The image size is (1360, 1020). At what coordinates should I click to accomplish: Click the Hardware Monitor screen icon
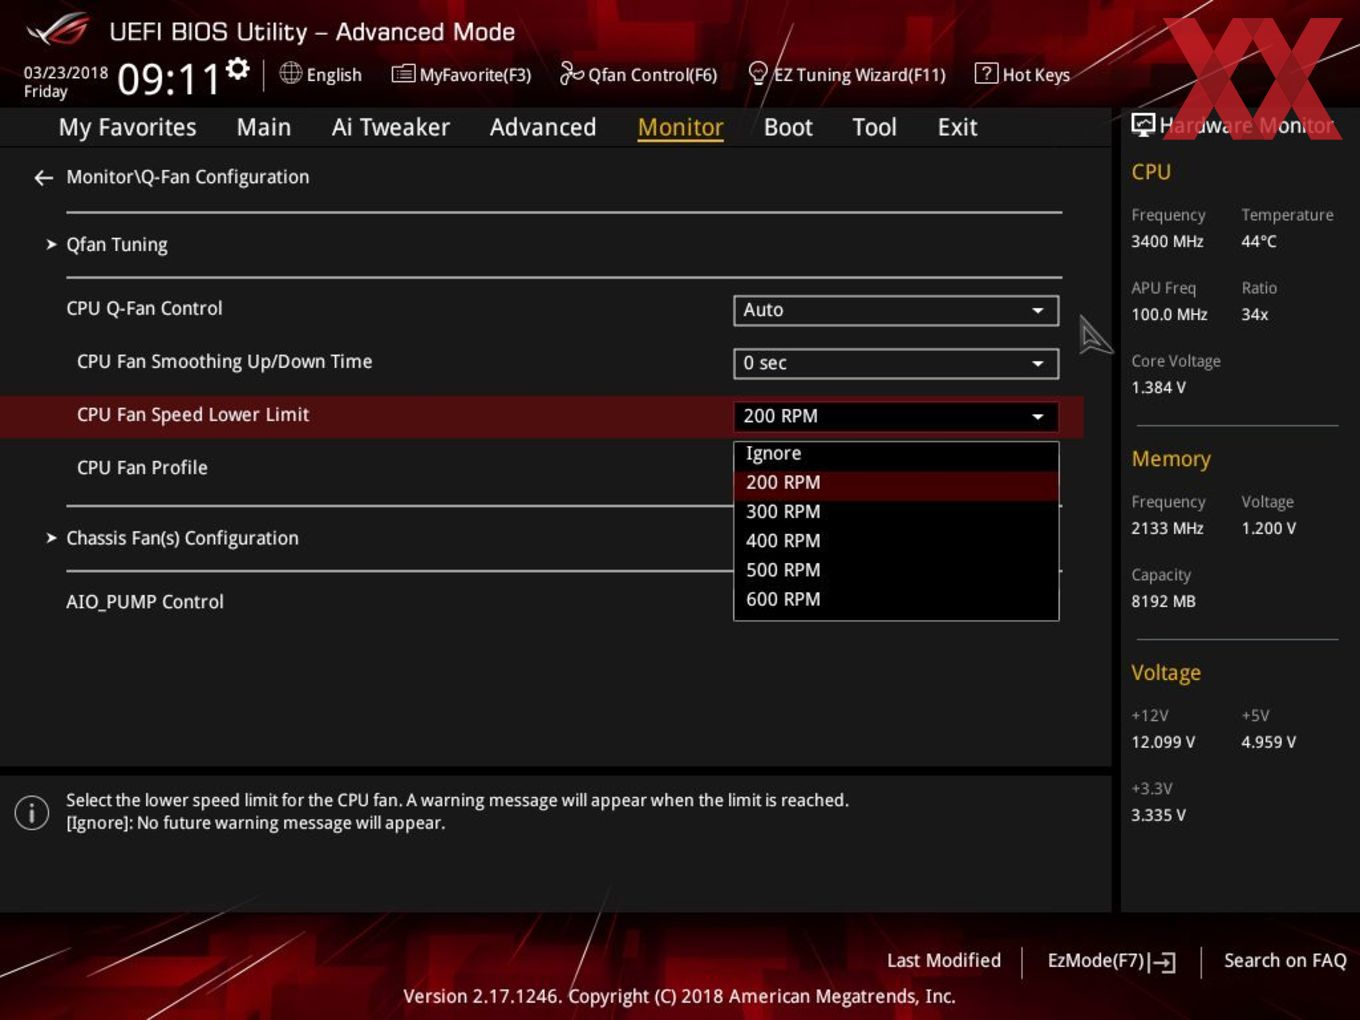tap(1143, 125)
